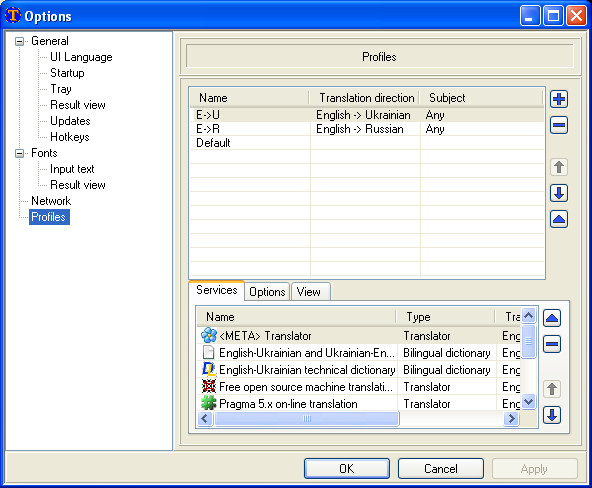Click the minus icon beside the profiles list
The image size is (592, 488).
559,125
